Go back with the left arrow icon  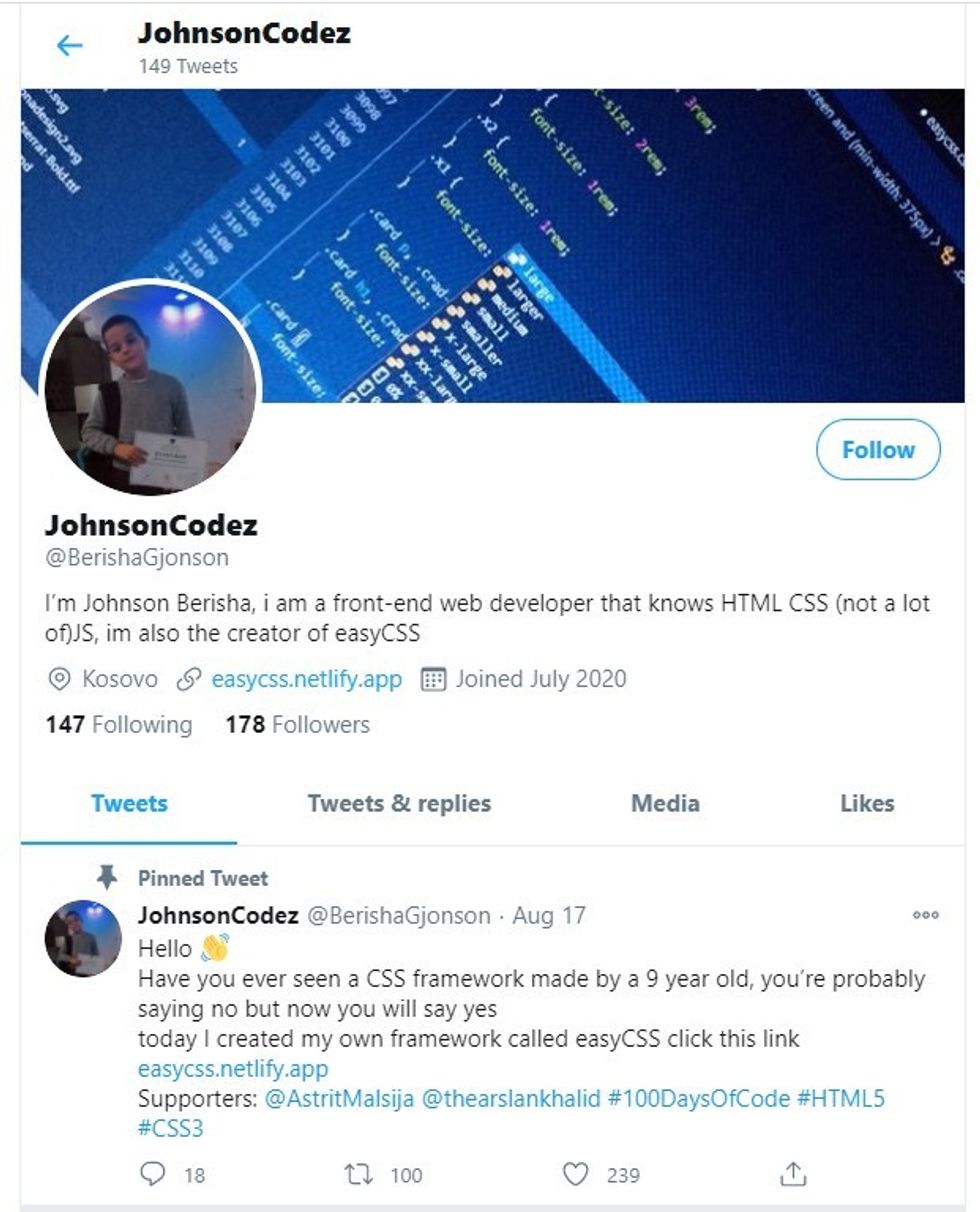pos(69,45)
